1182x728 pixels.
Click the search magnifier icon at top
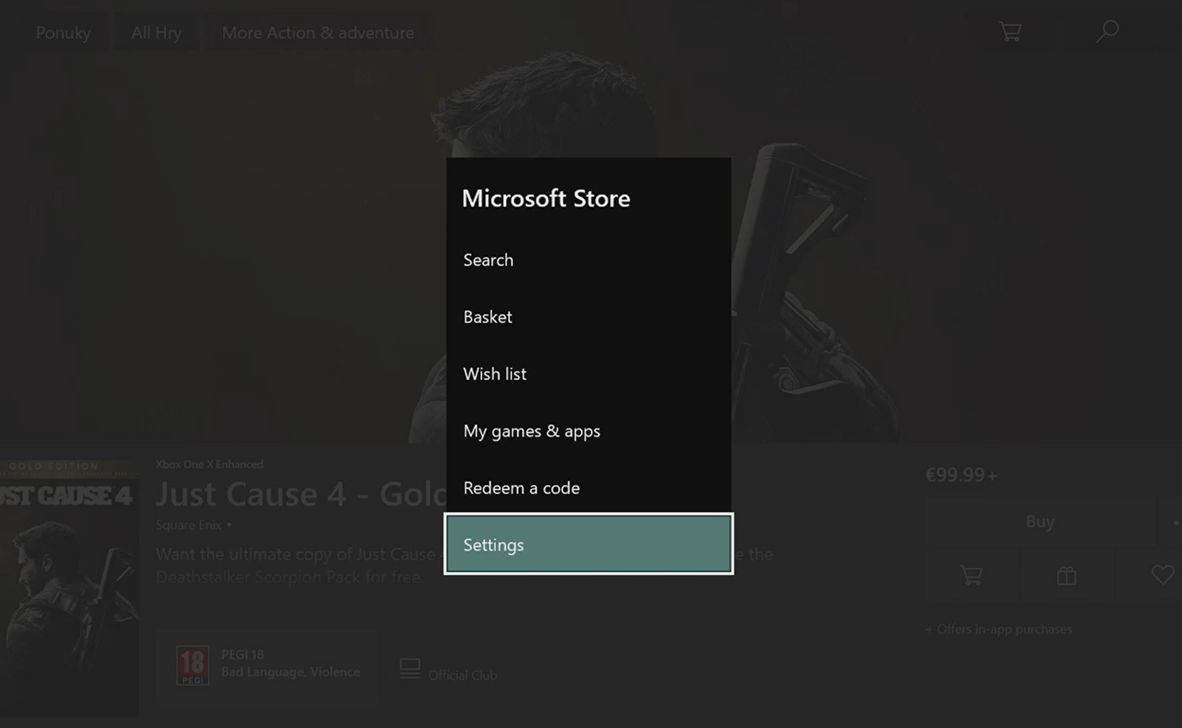pyautogui.click(x=1107, y=32)
